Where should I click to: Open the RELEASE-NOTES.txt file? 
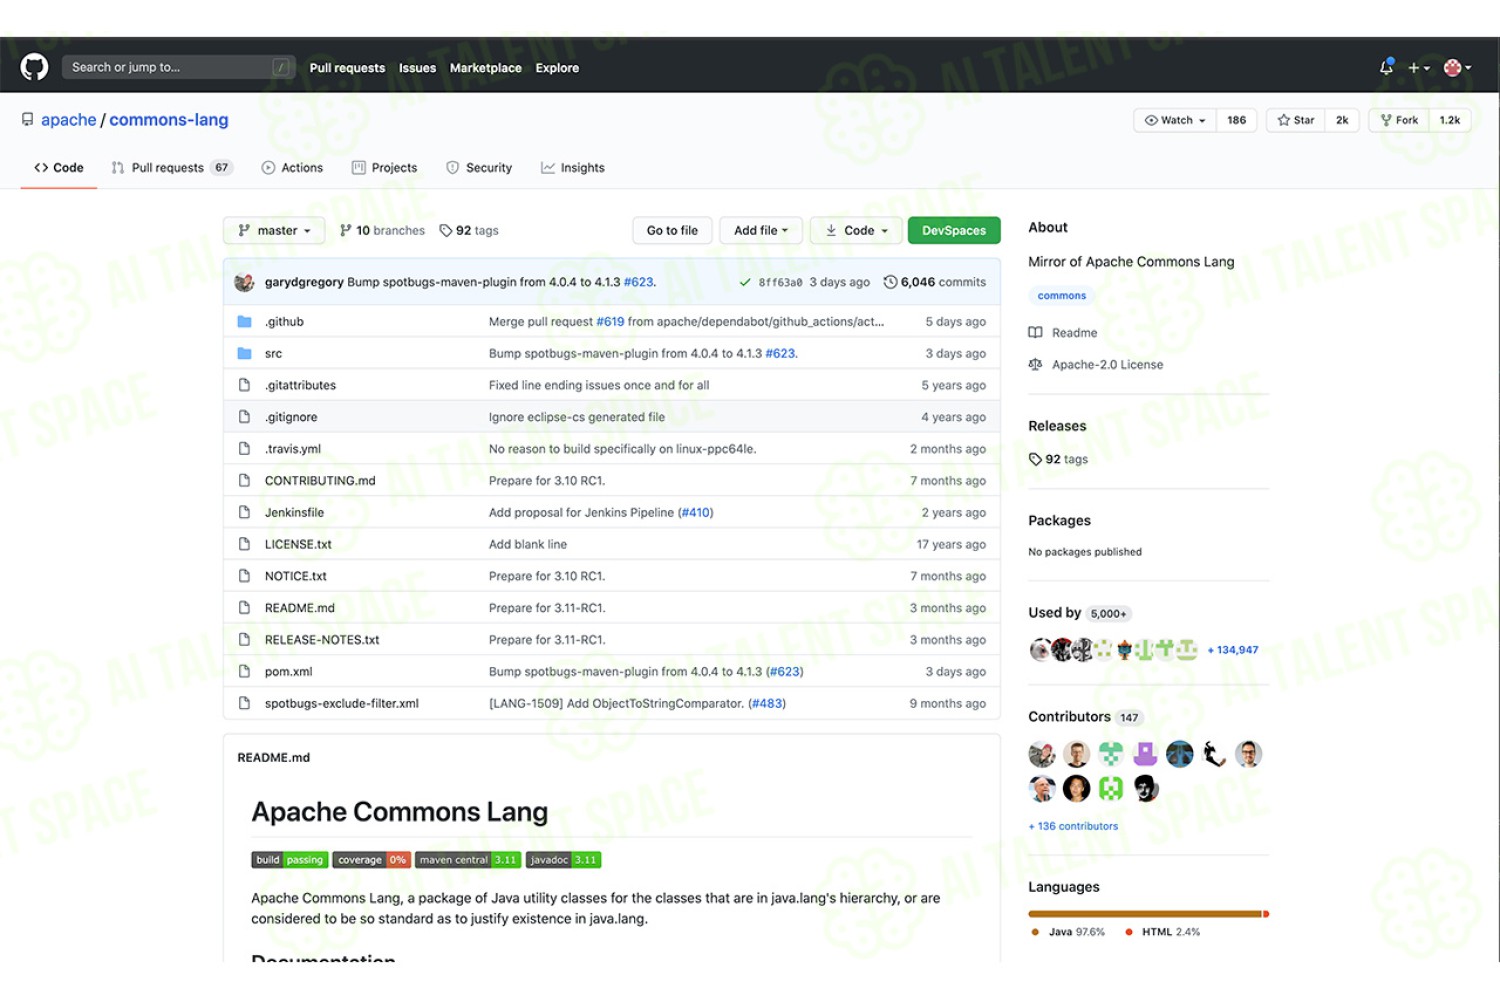pos(322,640)
